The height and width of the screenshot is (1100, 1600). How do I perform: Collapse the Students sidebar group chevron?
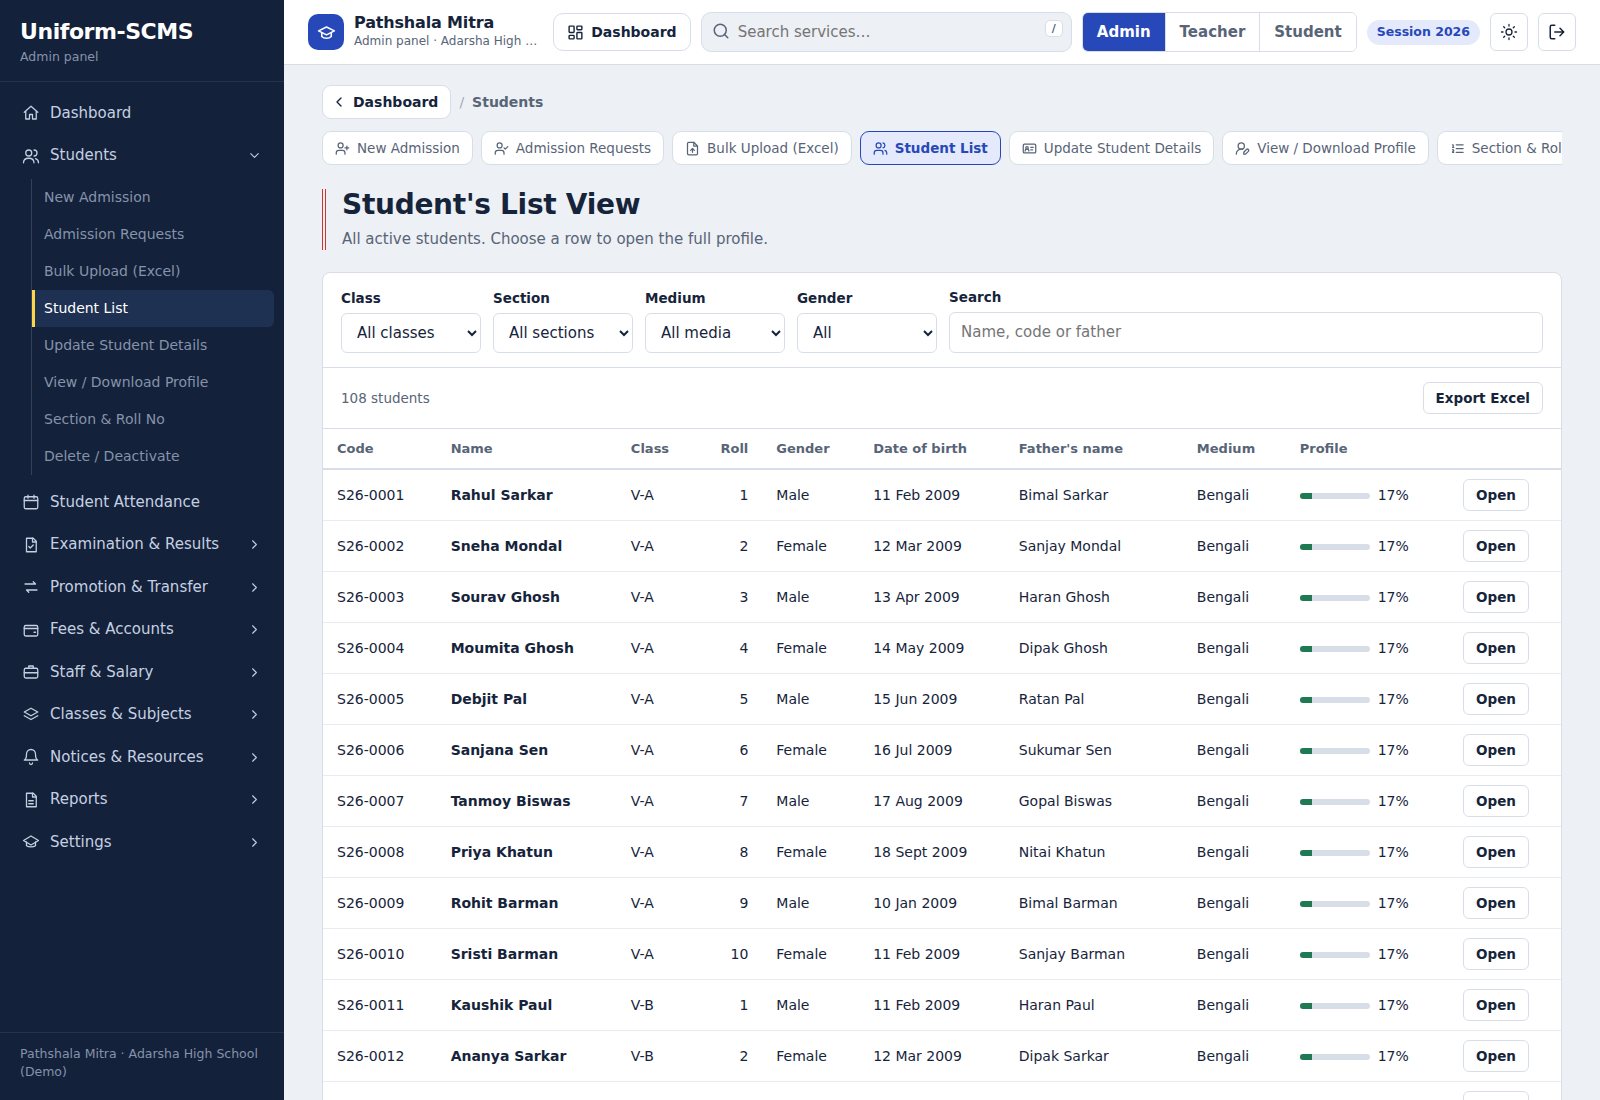coord(254,155)
